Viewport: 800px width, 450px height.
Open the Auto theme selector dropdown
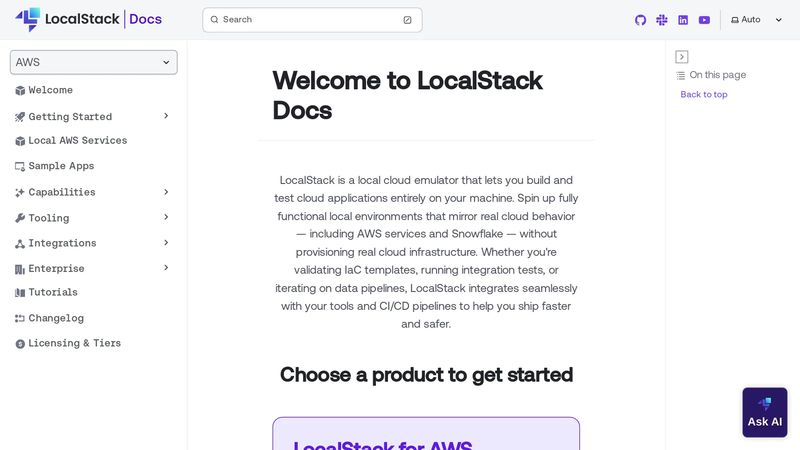757,20
